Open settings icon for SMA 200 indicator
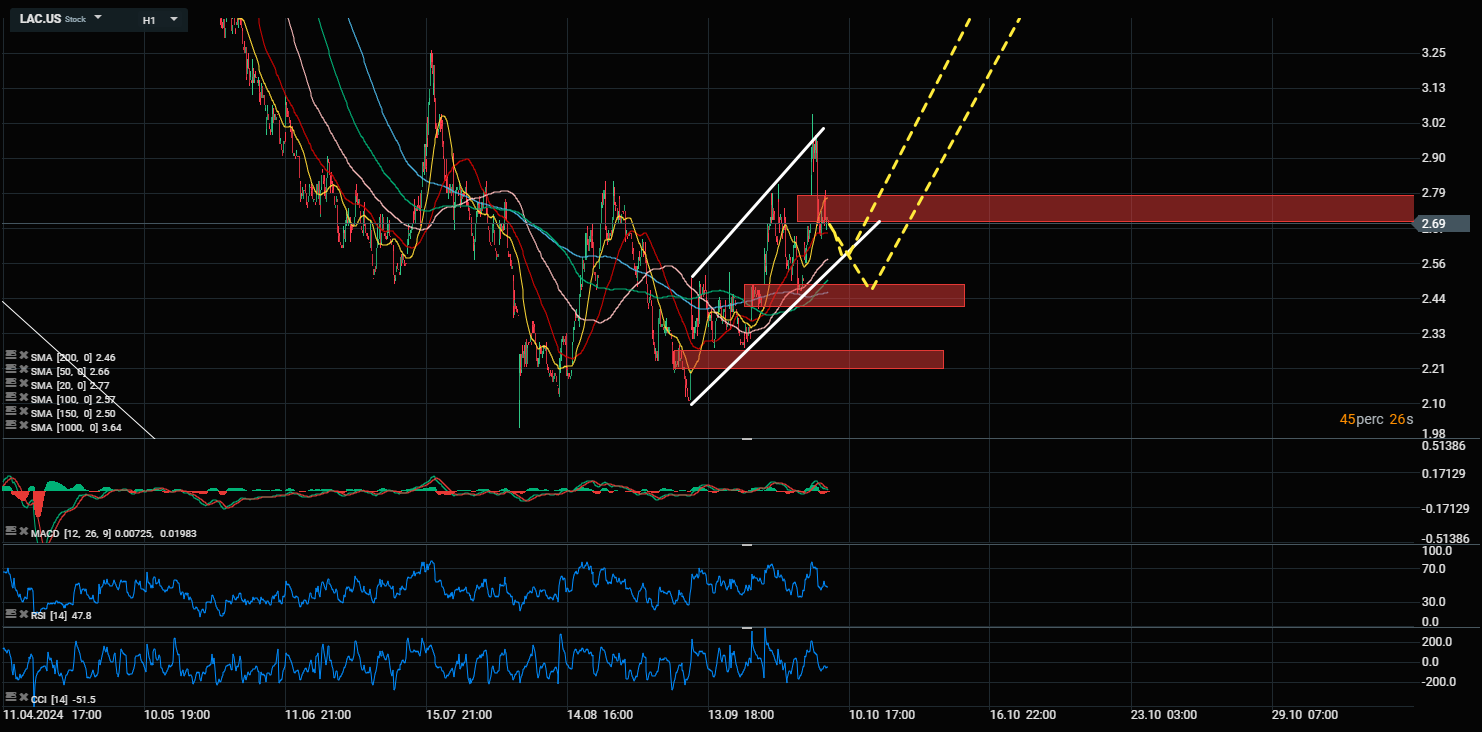The image size is (1482, 732). (10, 356)
